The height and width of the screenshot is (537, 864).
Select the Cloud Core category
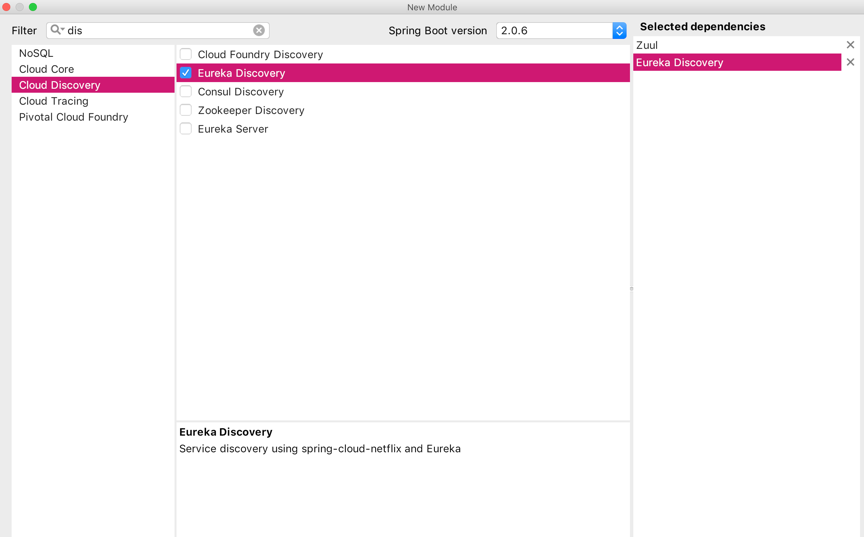93,69
